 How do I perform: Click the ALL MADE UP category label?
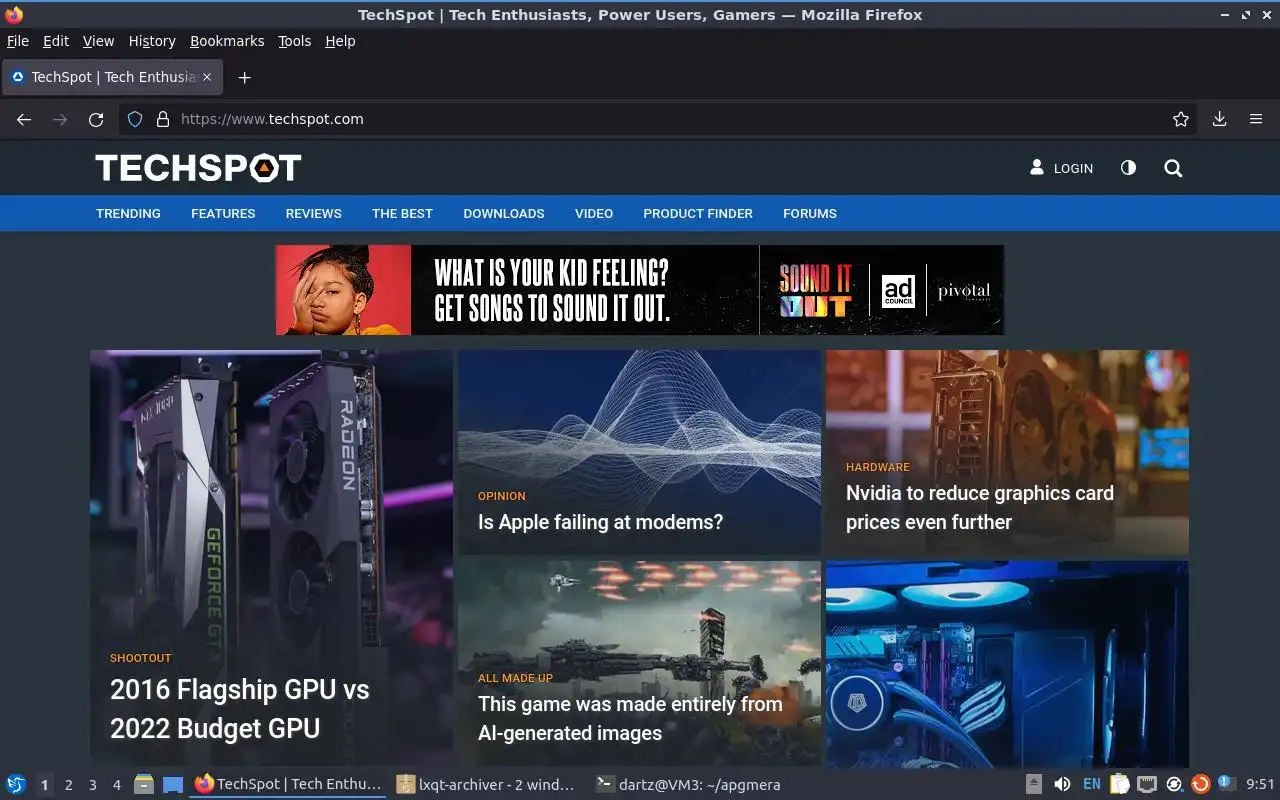pyautogui.click(x=515, y=678)
